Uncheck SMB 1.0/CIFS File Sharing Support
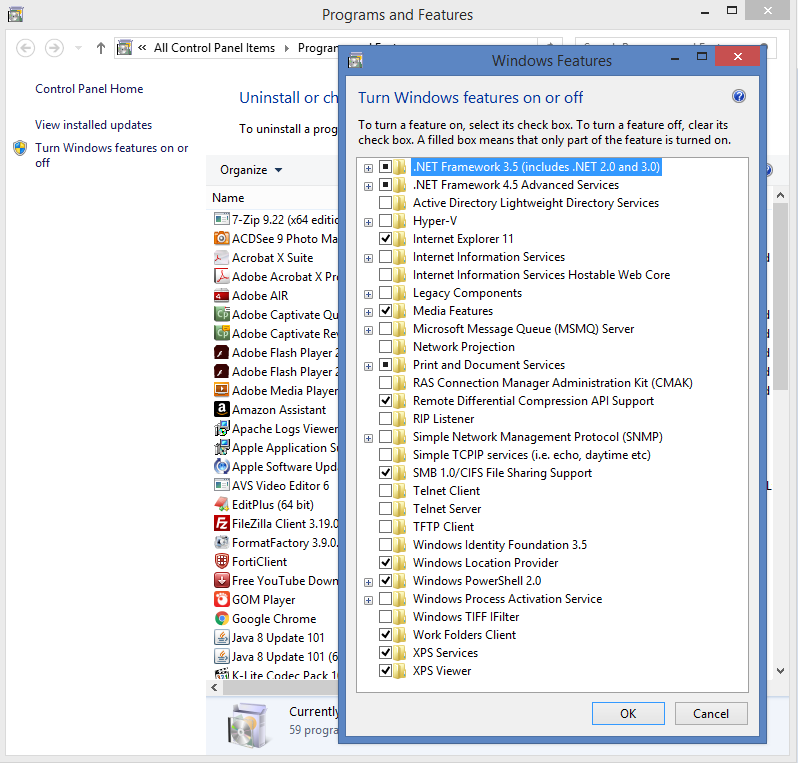The width and height of the screenshot is (798, 763). click(385, 472)
